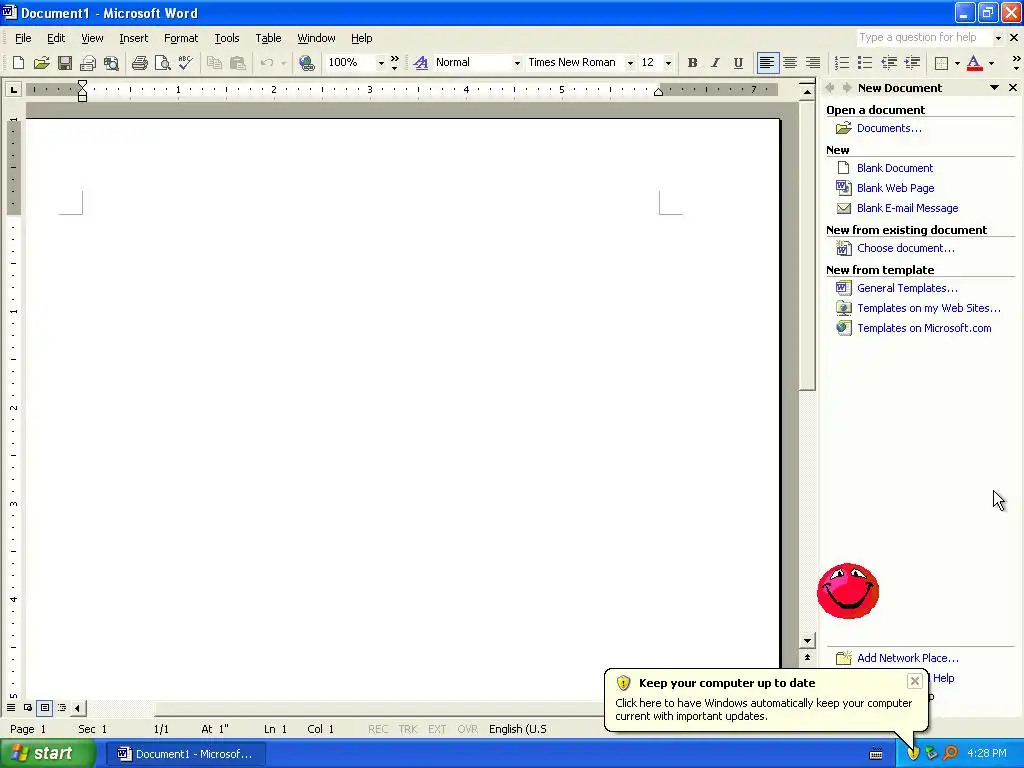
Task: Toggle Underline formatting
Action: click(x=738, y=63)
